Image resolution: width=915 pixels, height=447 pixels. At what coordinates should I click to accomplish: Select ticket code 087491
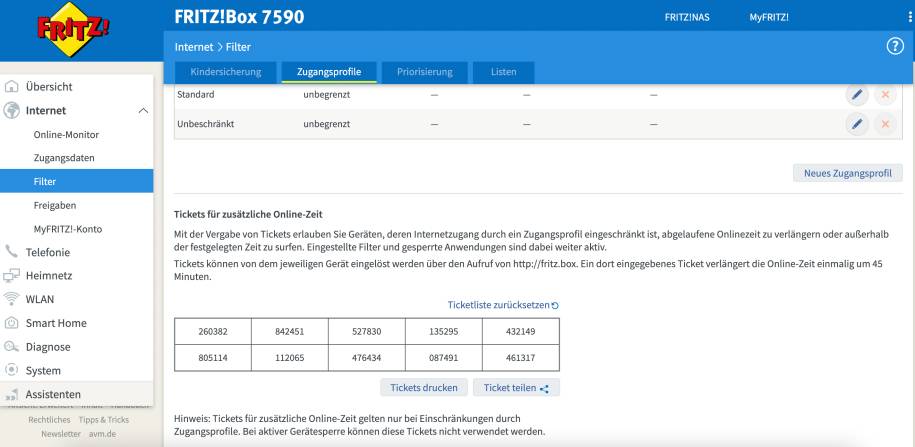point(443,358)
